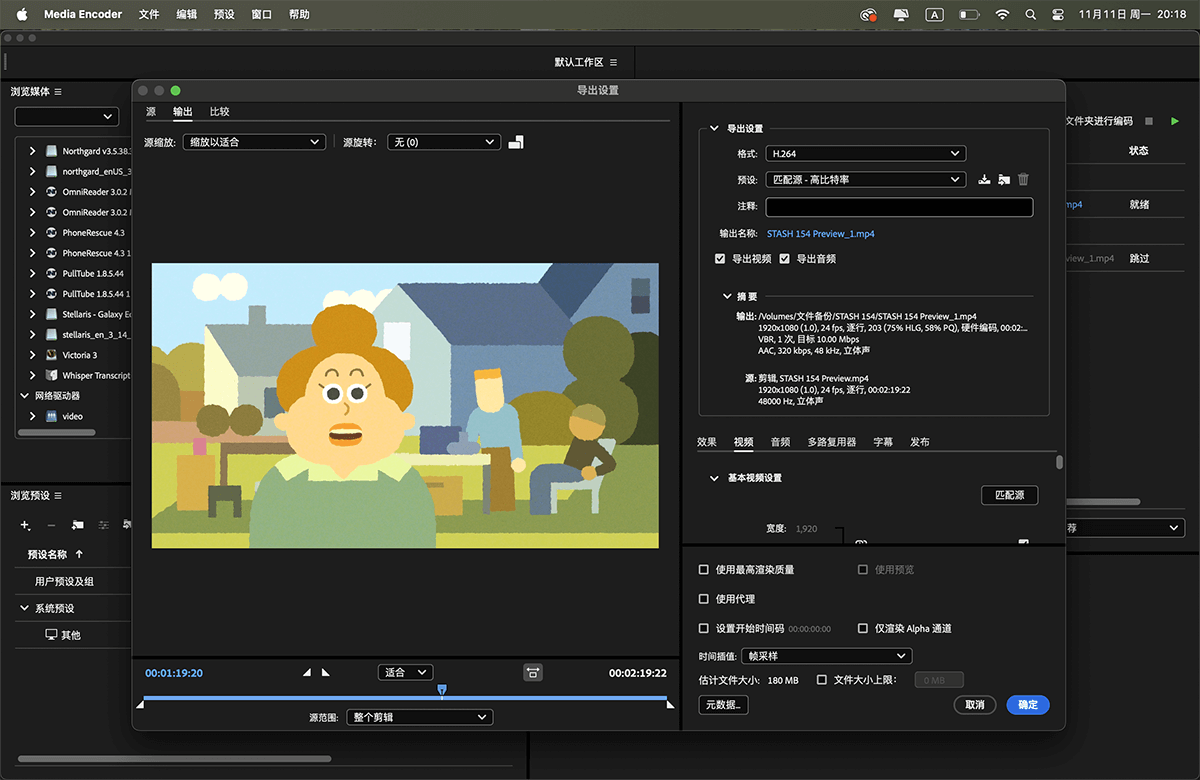Collapse the 导出设置 section
The height and width of the screenshot is (780, 1200).
coord(714,129)
